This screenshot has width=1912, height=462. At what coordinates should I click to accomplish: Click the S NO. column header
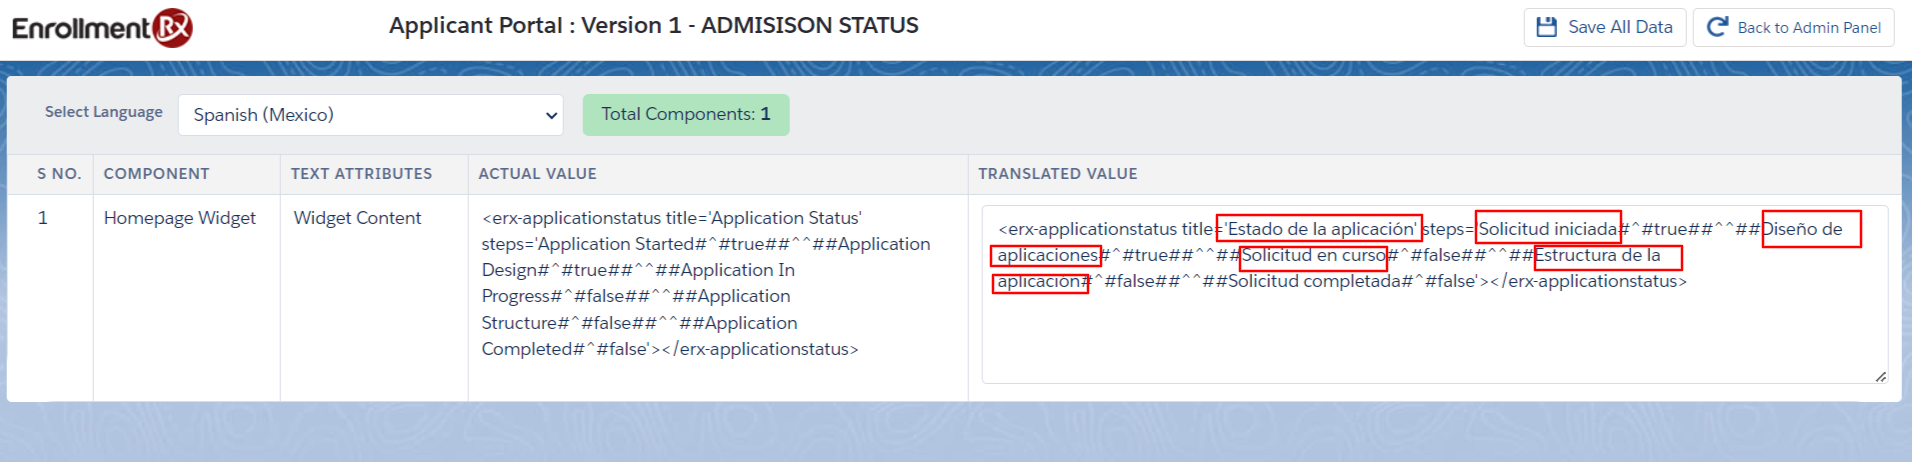pos(59,174)
